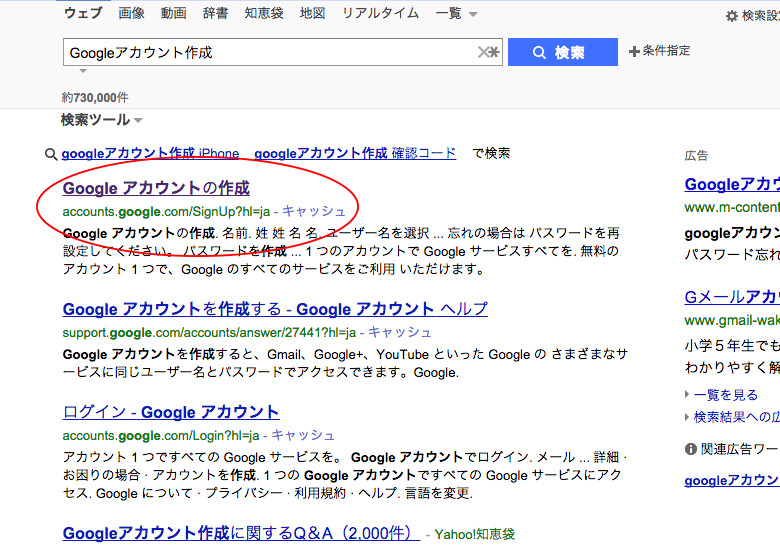Switch to the 画像 tab
This screenshot has width=780, height=545.
[131, 12]
